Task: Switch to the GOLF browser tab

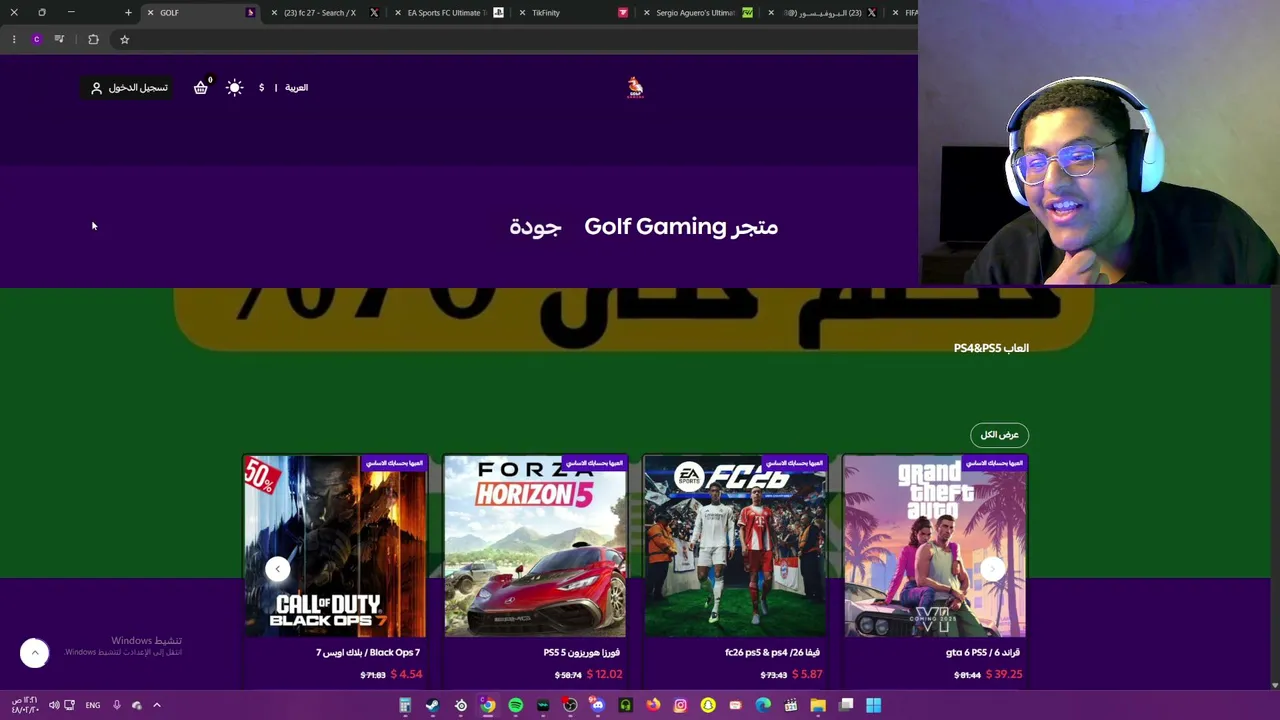Action: tap(203, 13)
